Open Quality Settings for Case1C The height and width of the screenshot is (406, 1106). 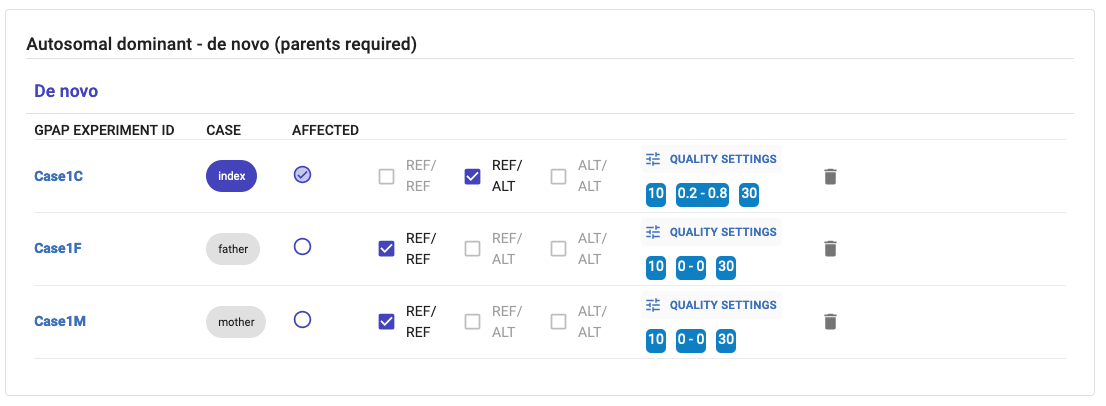pos(711,159)
